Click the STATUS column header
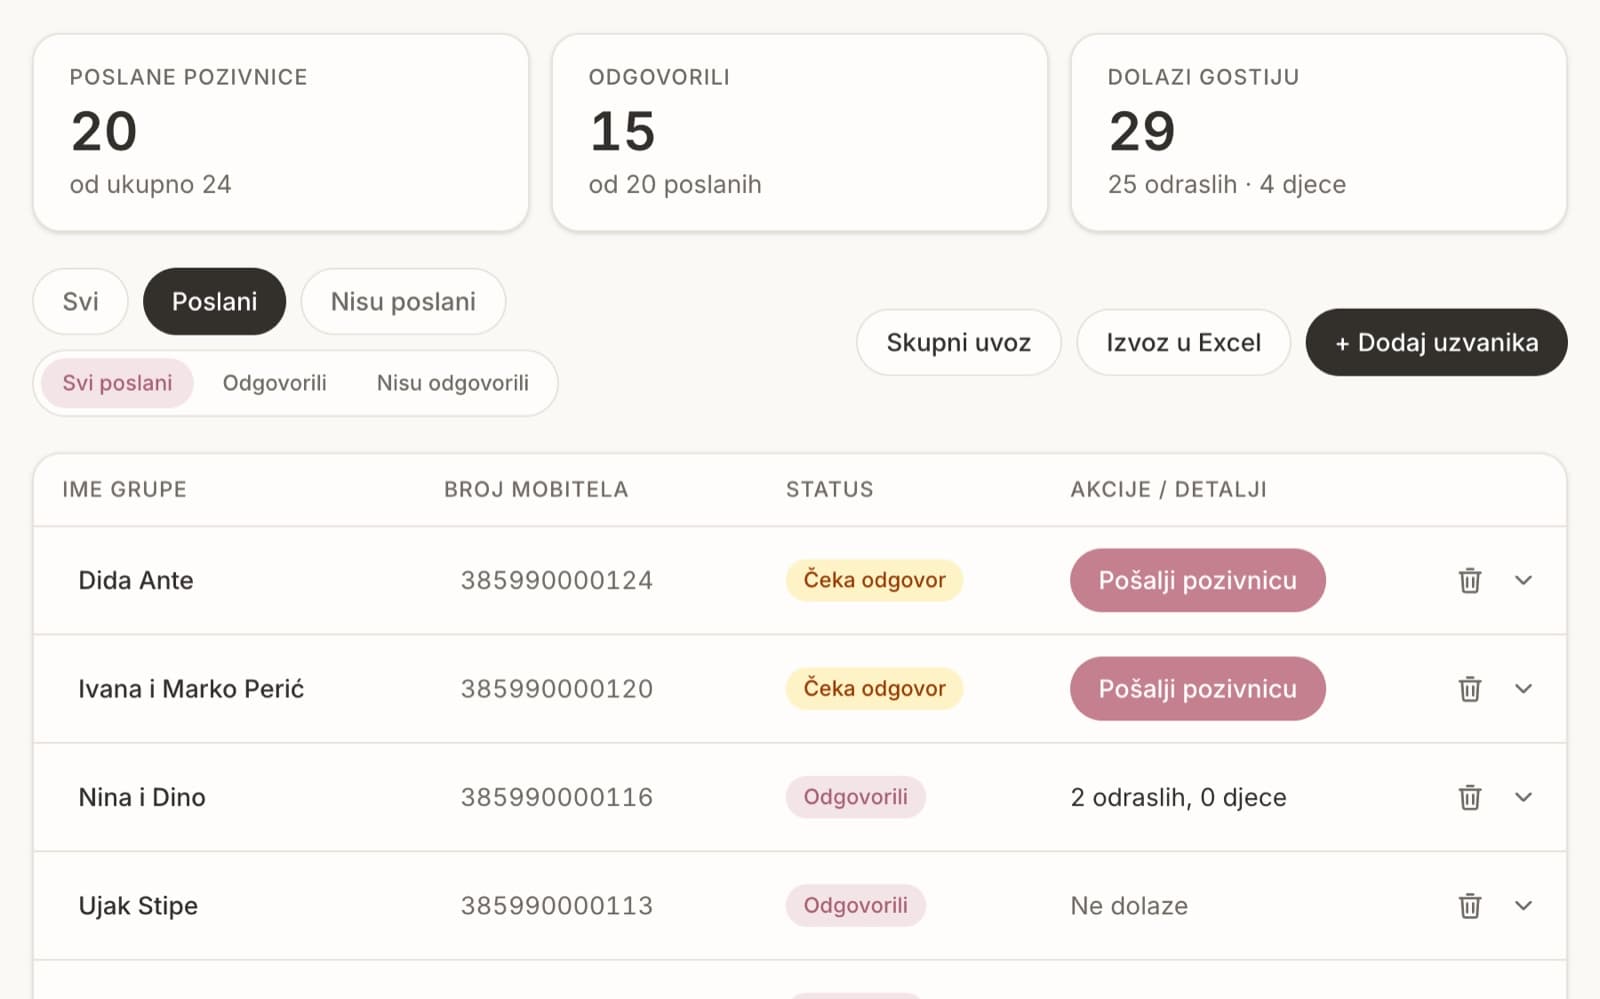The image size is (1600, 999). point(829,489)
